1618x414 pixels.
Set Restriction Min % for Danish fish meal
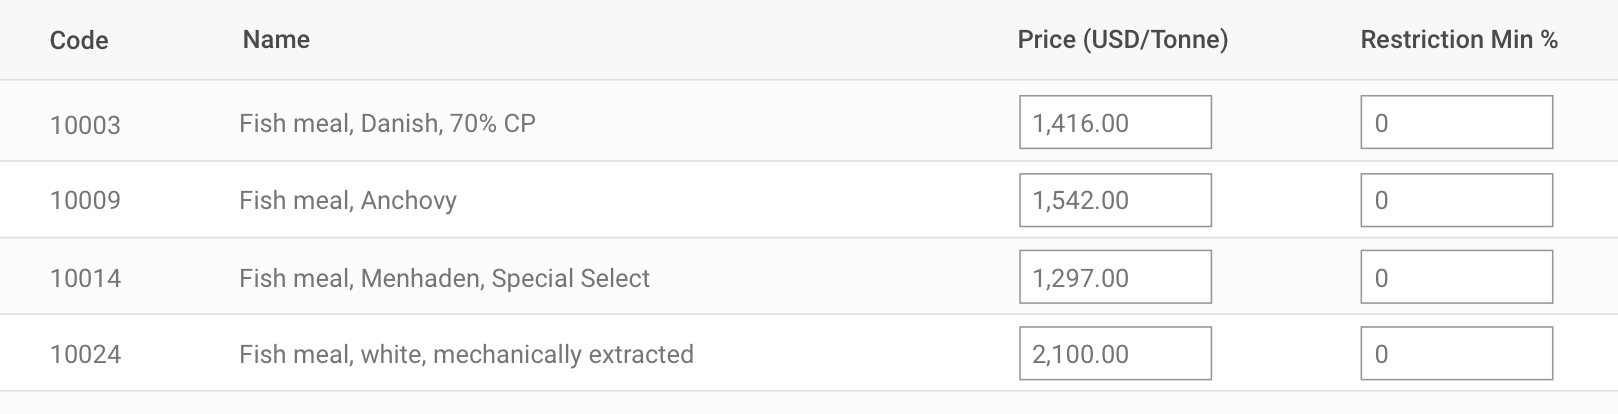coord(1456,122)
